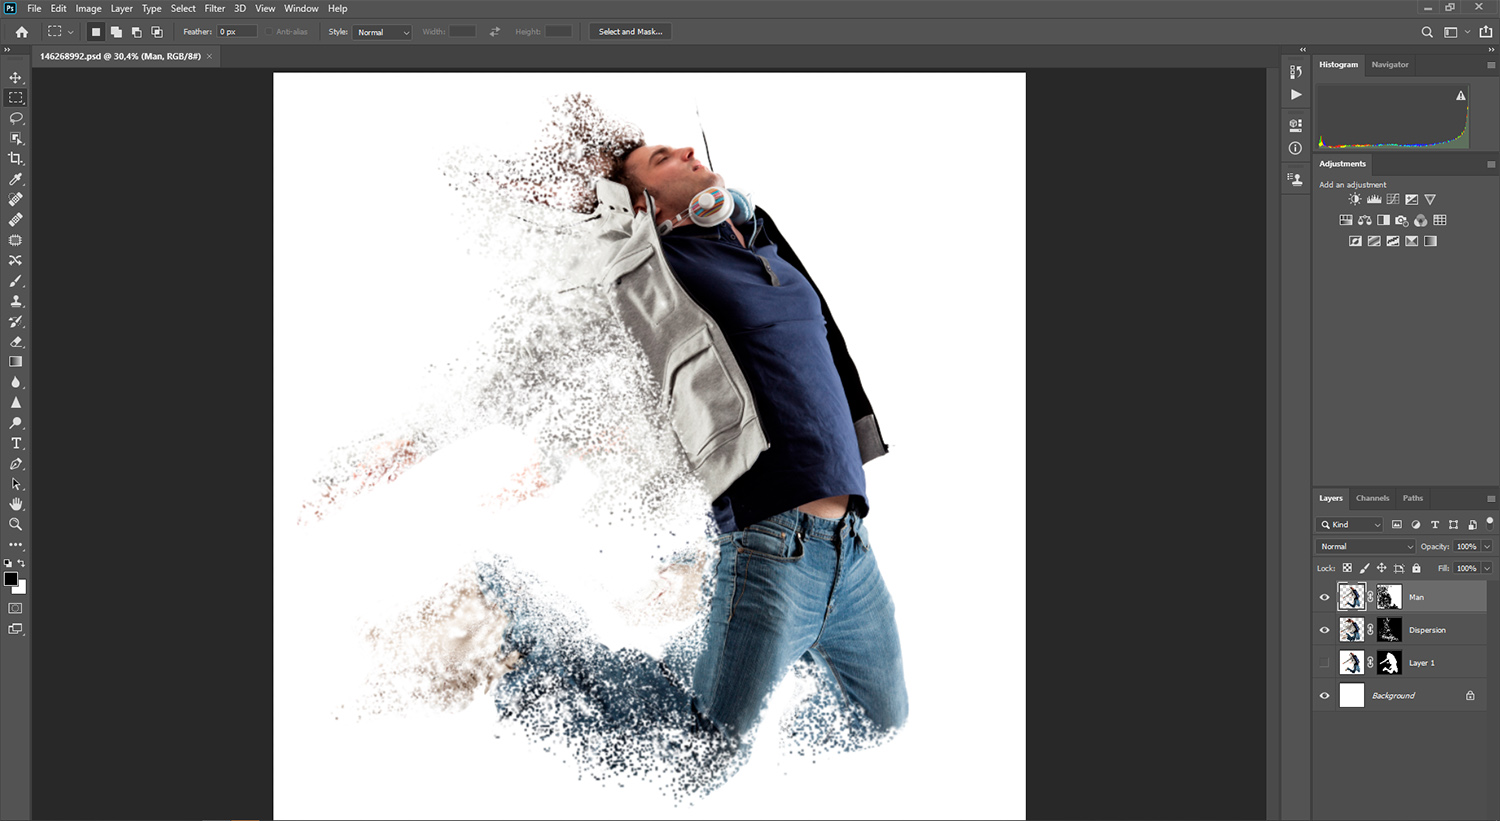Viewport: 1500px width, 821px height.
Task: Choose the Crop tool
Action: click(15, 157)
